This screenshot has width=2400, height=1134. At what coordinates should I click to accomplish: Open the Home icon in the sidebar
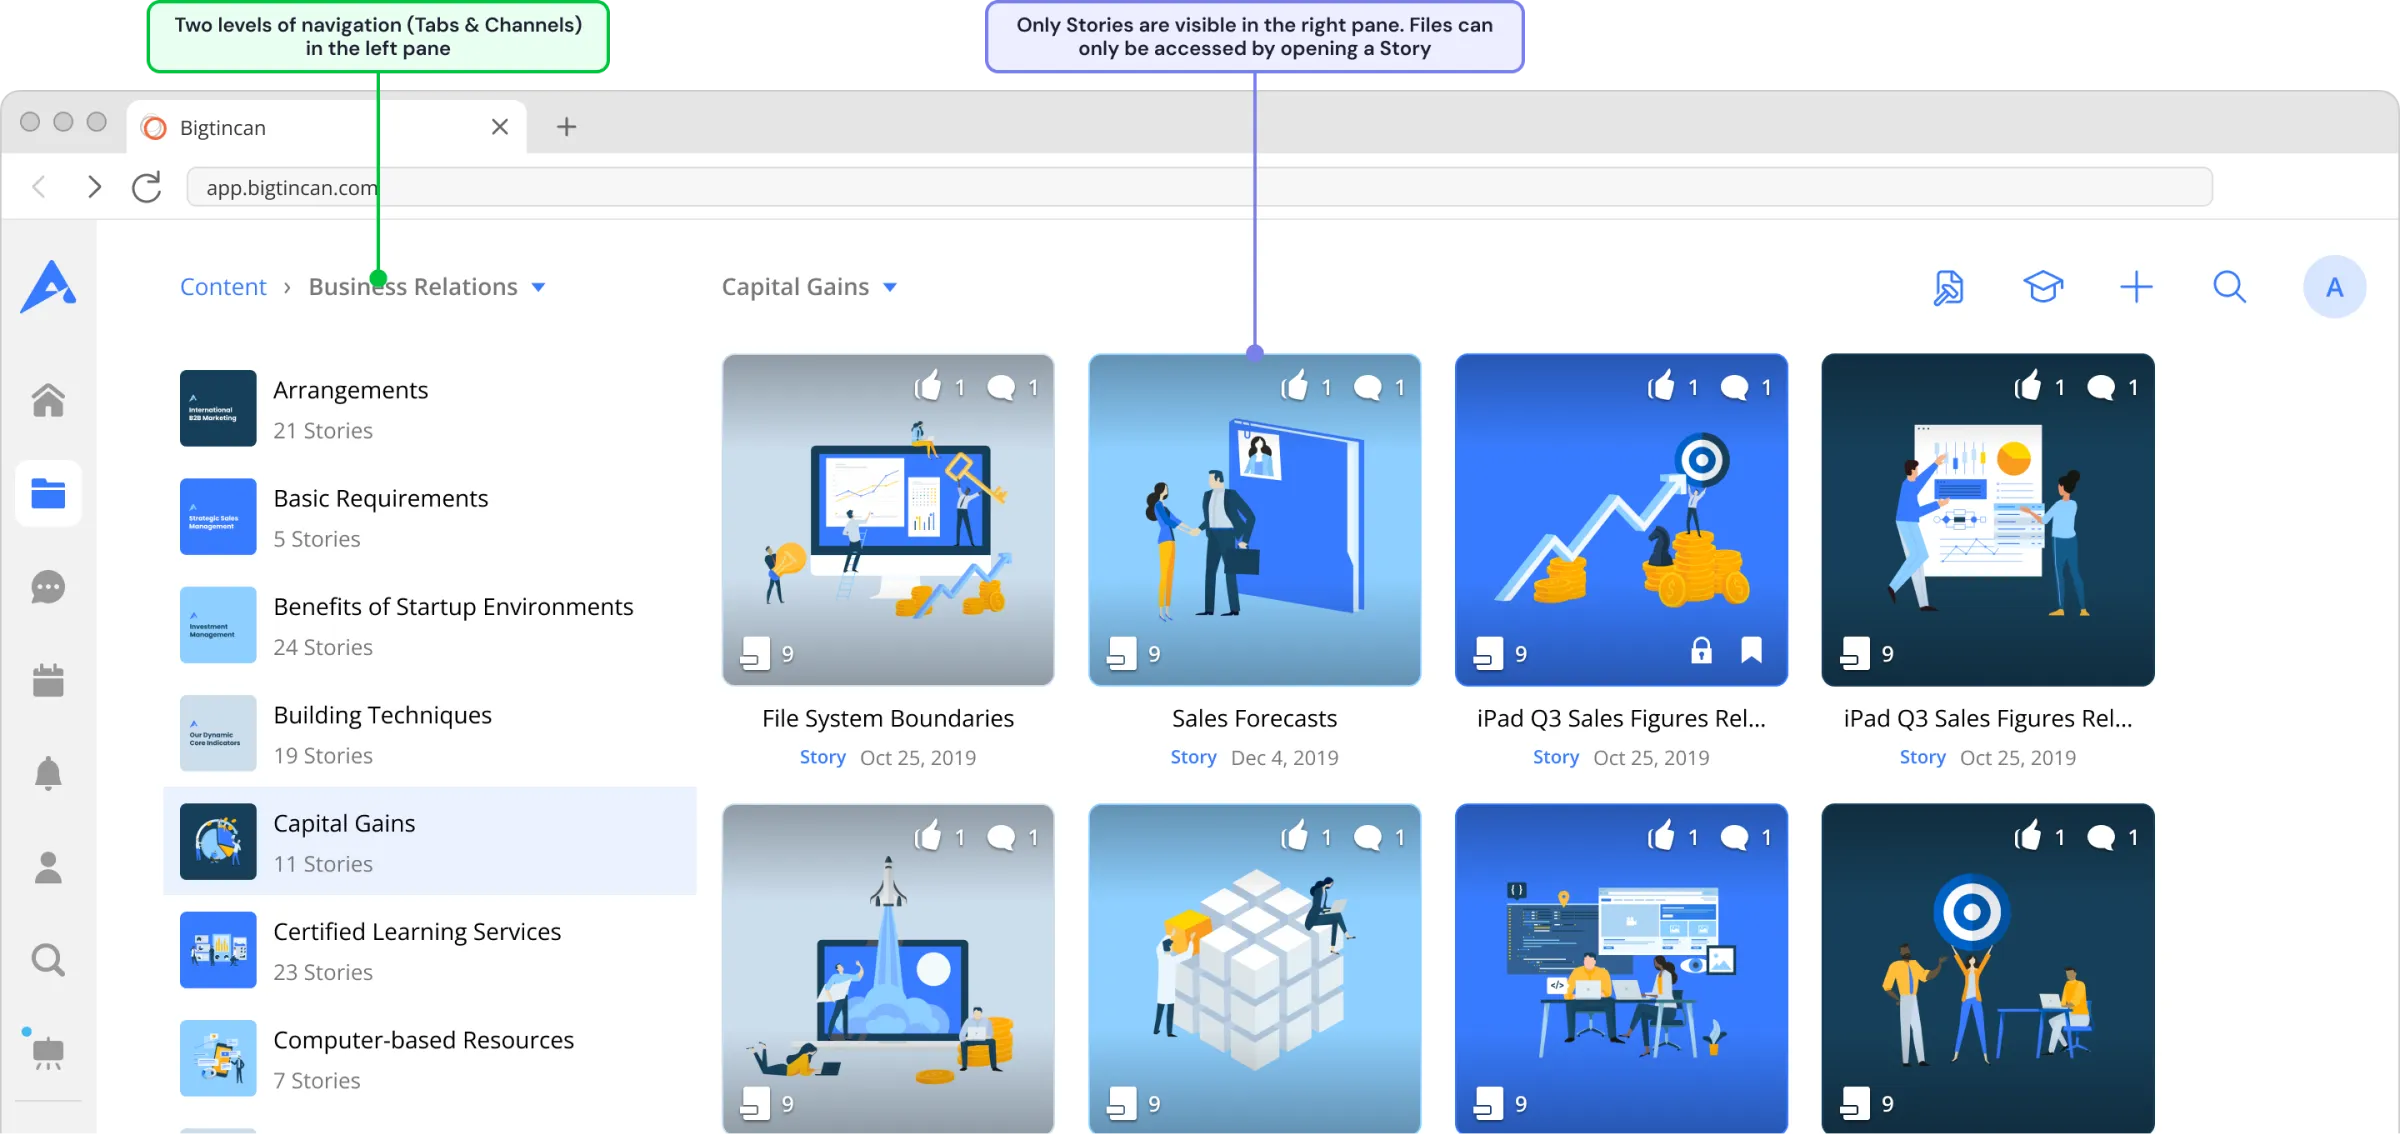point(48,400)
